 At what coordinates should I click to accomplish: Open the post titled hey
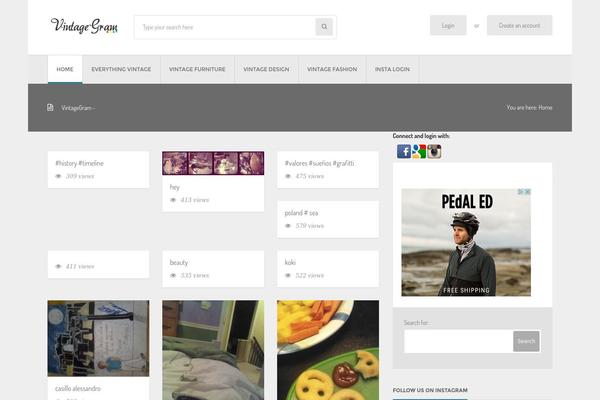tap(174, 187)
